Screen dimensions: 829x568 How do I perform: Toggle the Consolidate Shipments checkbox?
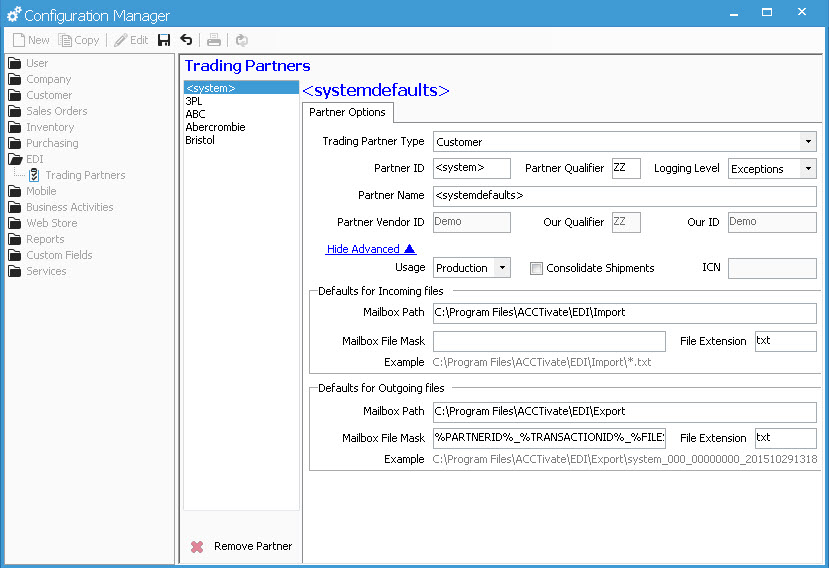click(536, 268)
